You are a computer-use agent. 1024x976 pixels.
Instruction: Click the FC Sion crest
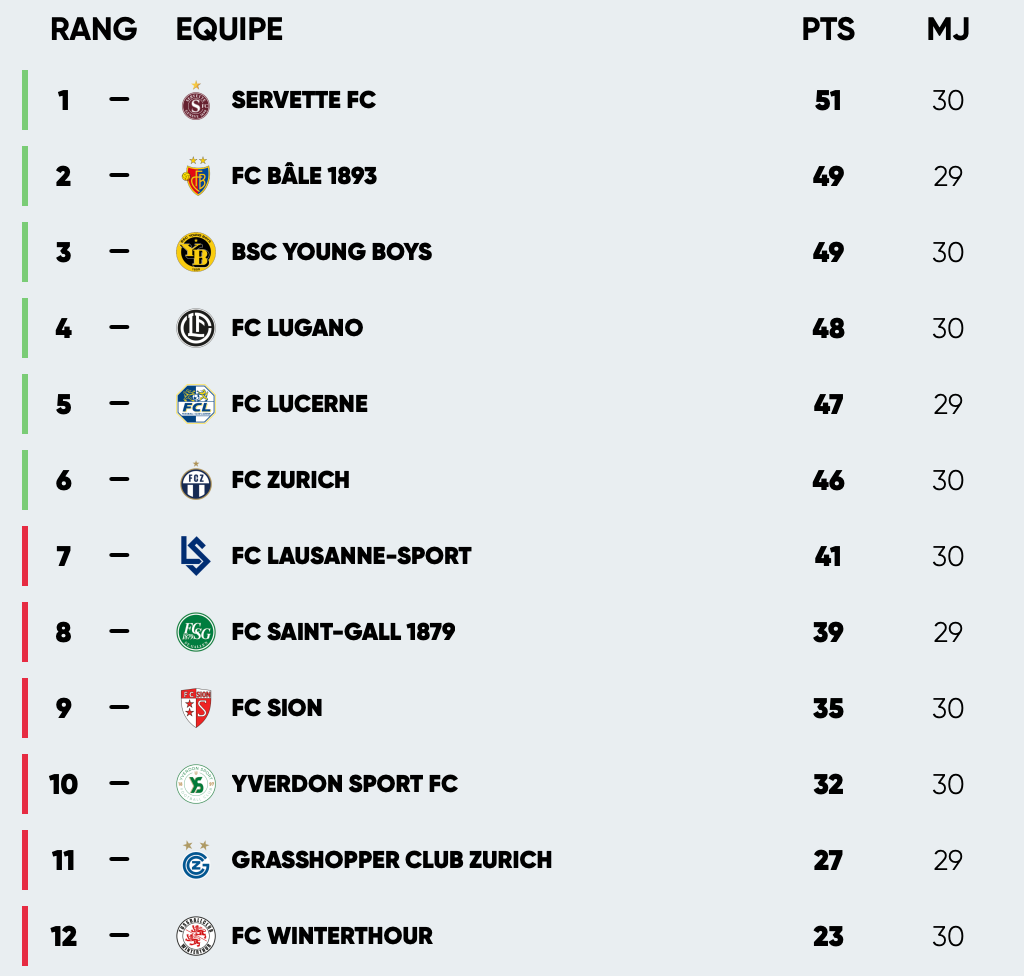click(196, 708)
